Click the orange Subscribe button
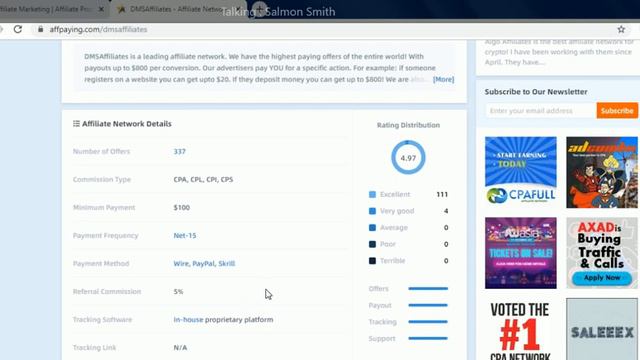 point(617,111)
